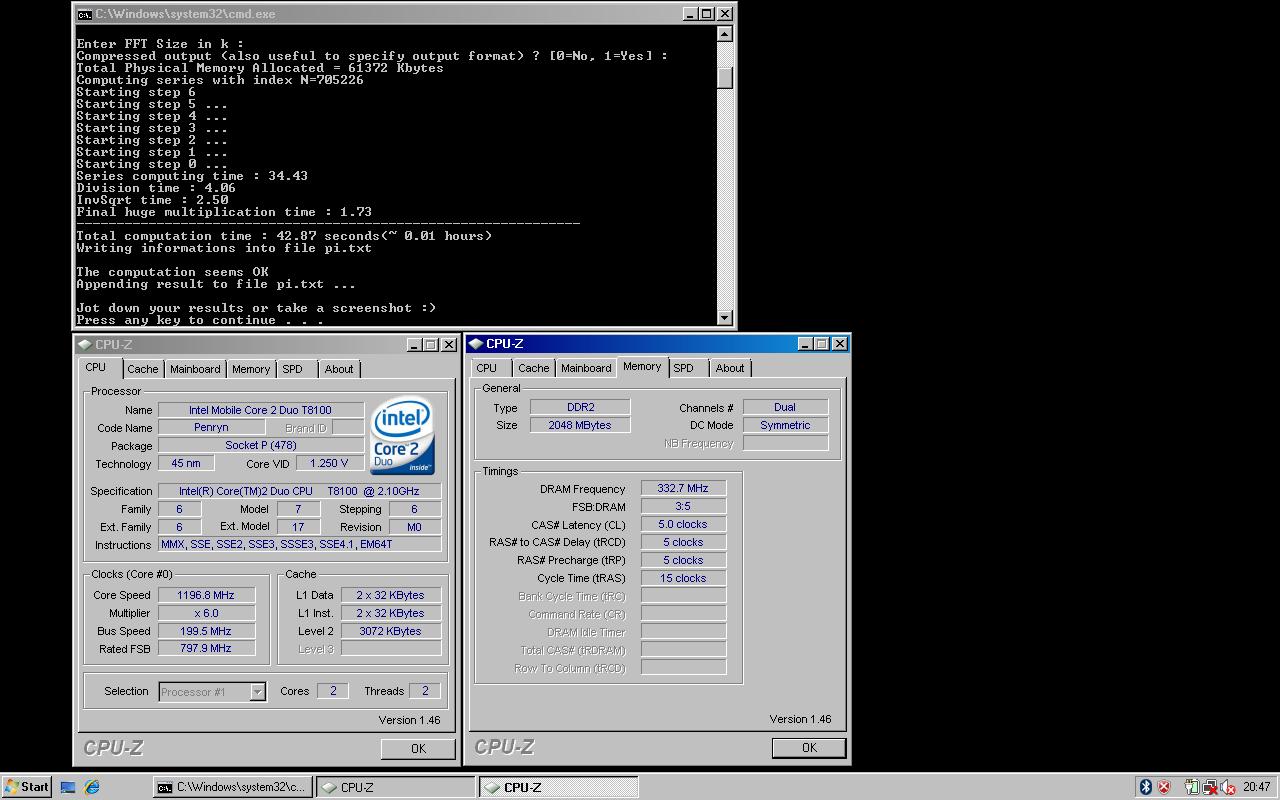Open Cache tab in right CPU-Z window
The image size is (1280, 800).
point(533,368)
